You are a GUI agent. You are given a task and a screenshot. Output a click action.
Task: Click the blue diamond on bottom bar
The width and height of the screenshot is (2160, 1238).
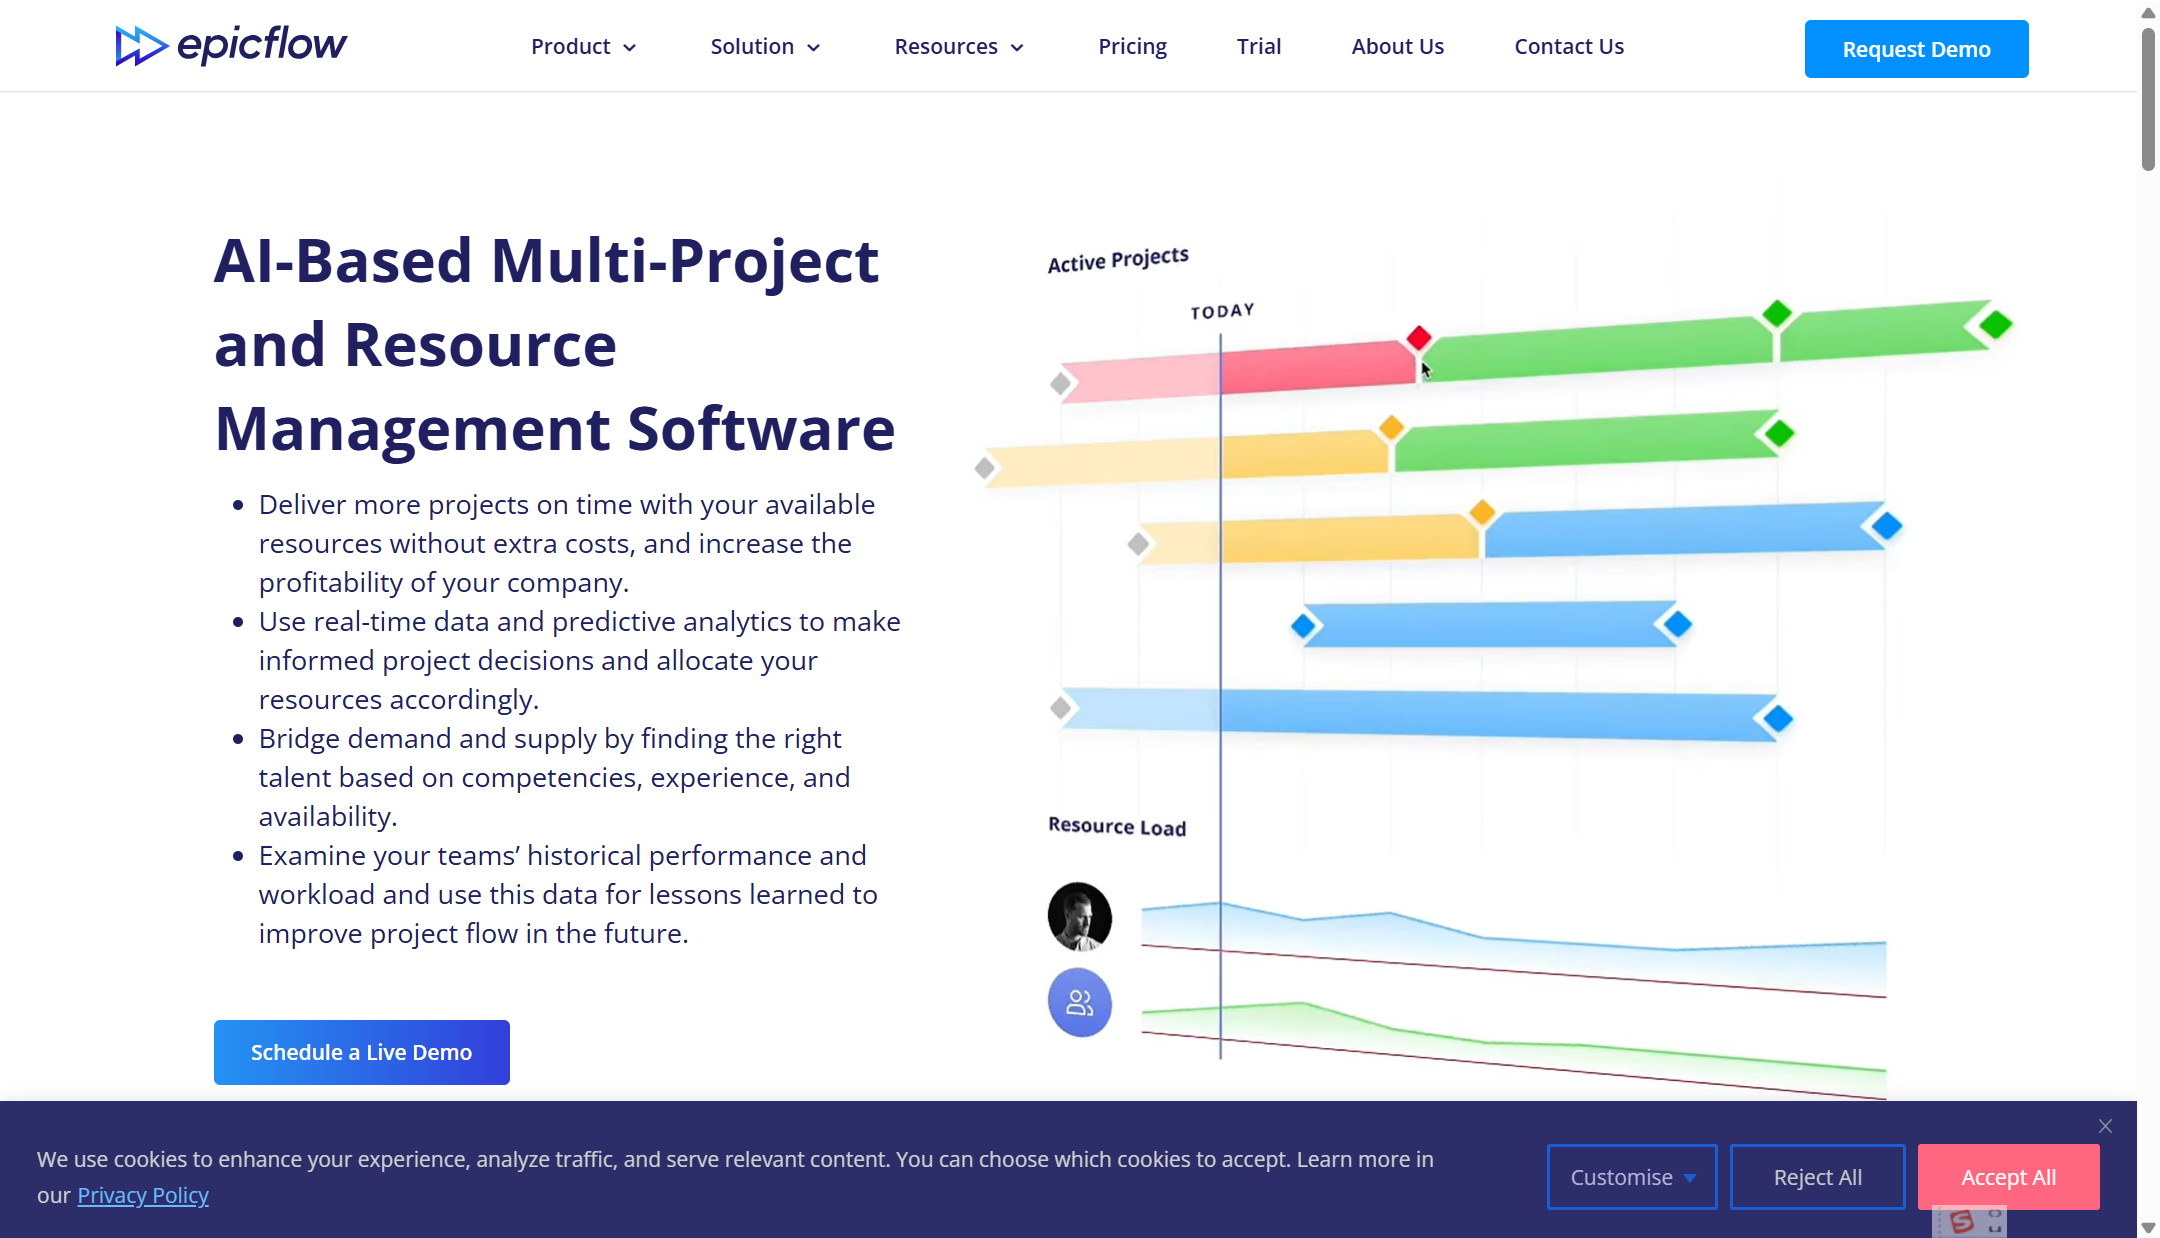(x=1777, y=718)
